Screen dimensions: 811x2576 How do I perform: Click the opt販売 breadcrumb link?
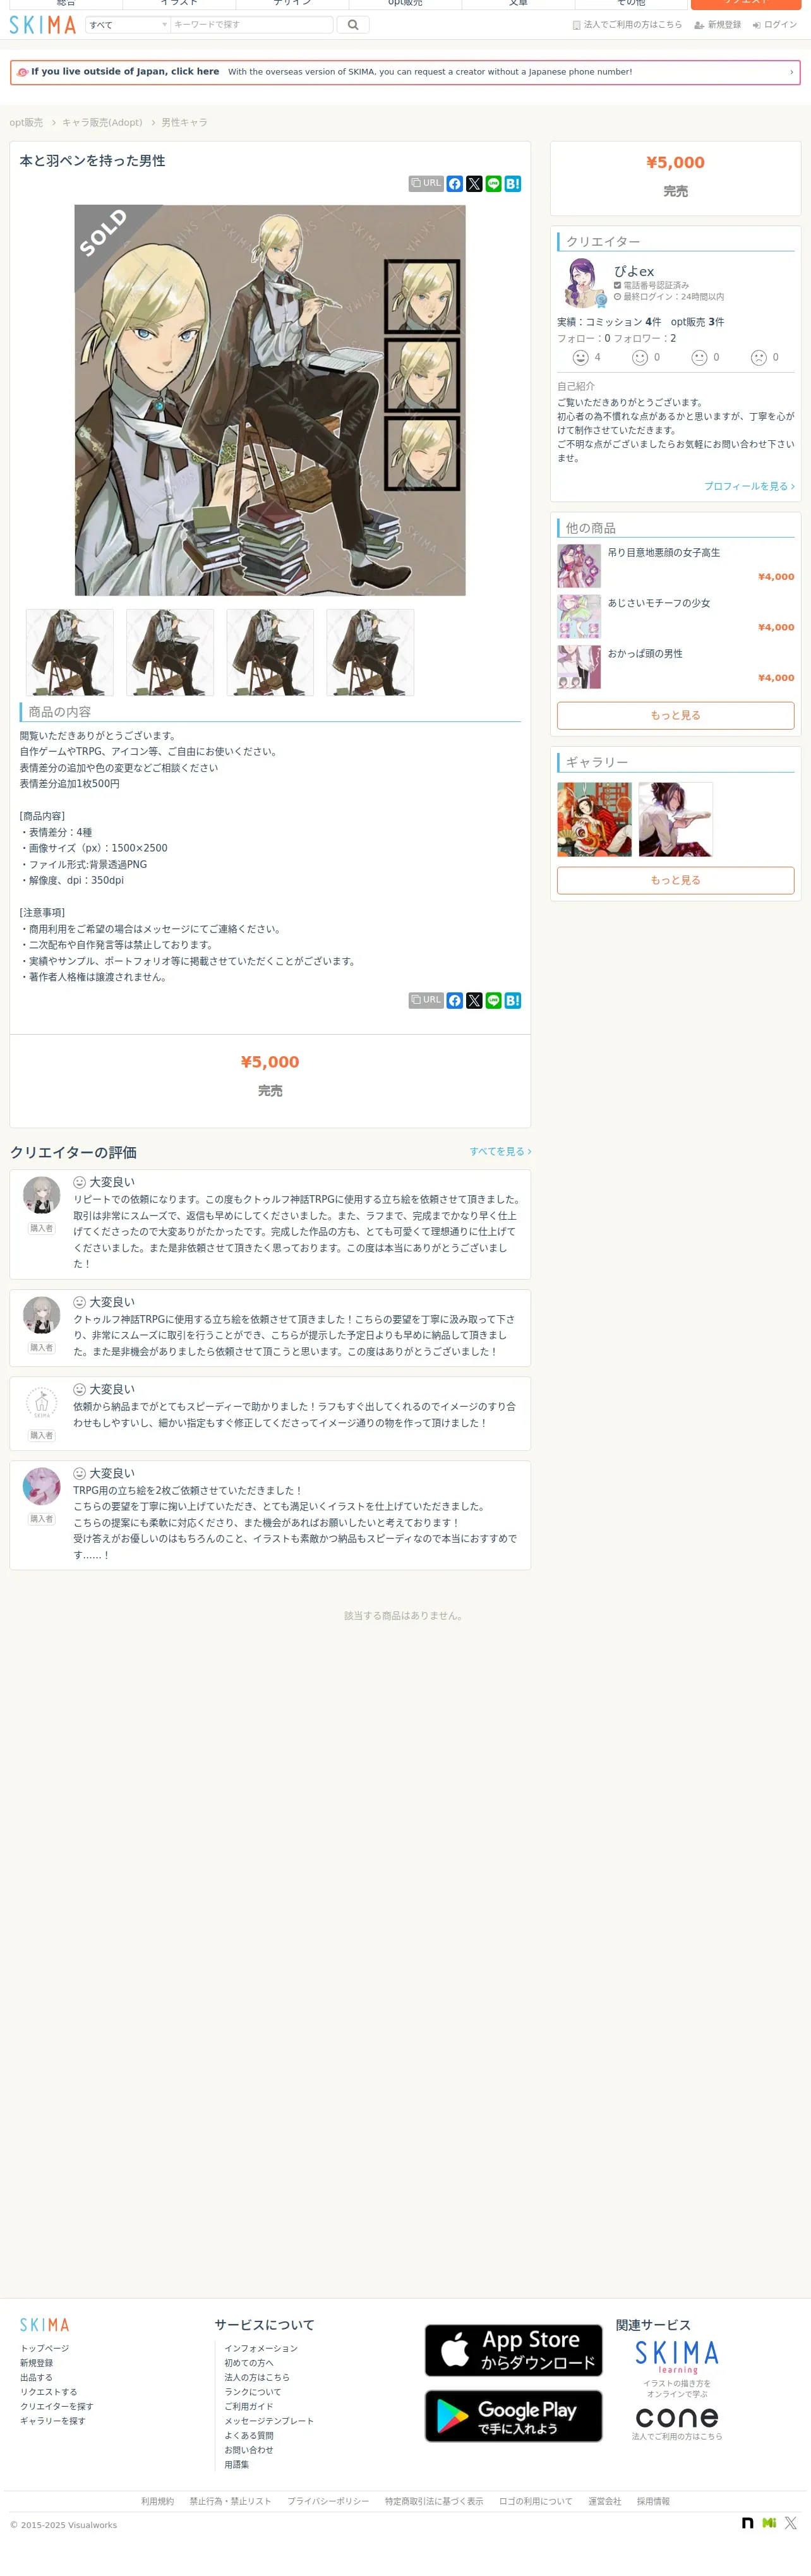[26, 123]
